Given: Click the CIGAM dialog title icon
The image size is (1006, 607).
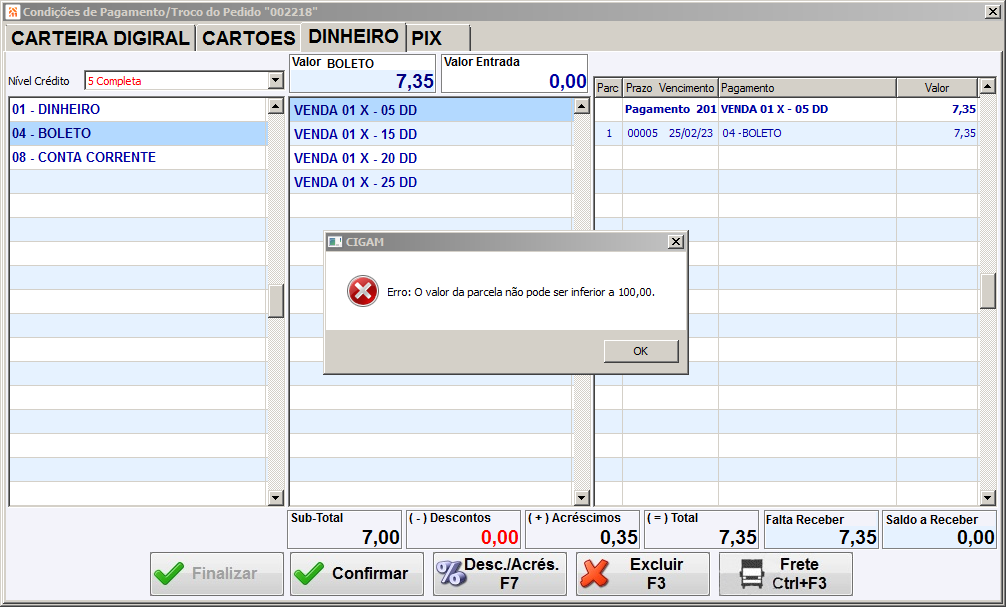Looking at the screenshot, I should point(334,242).
